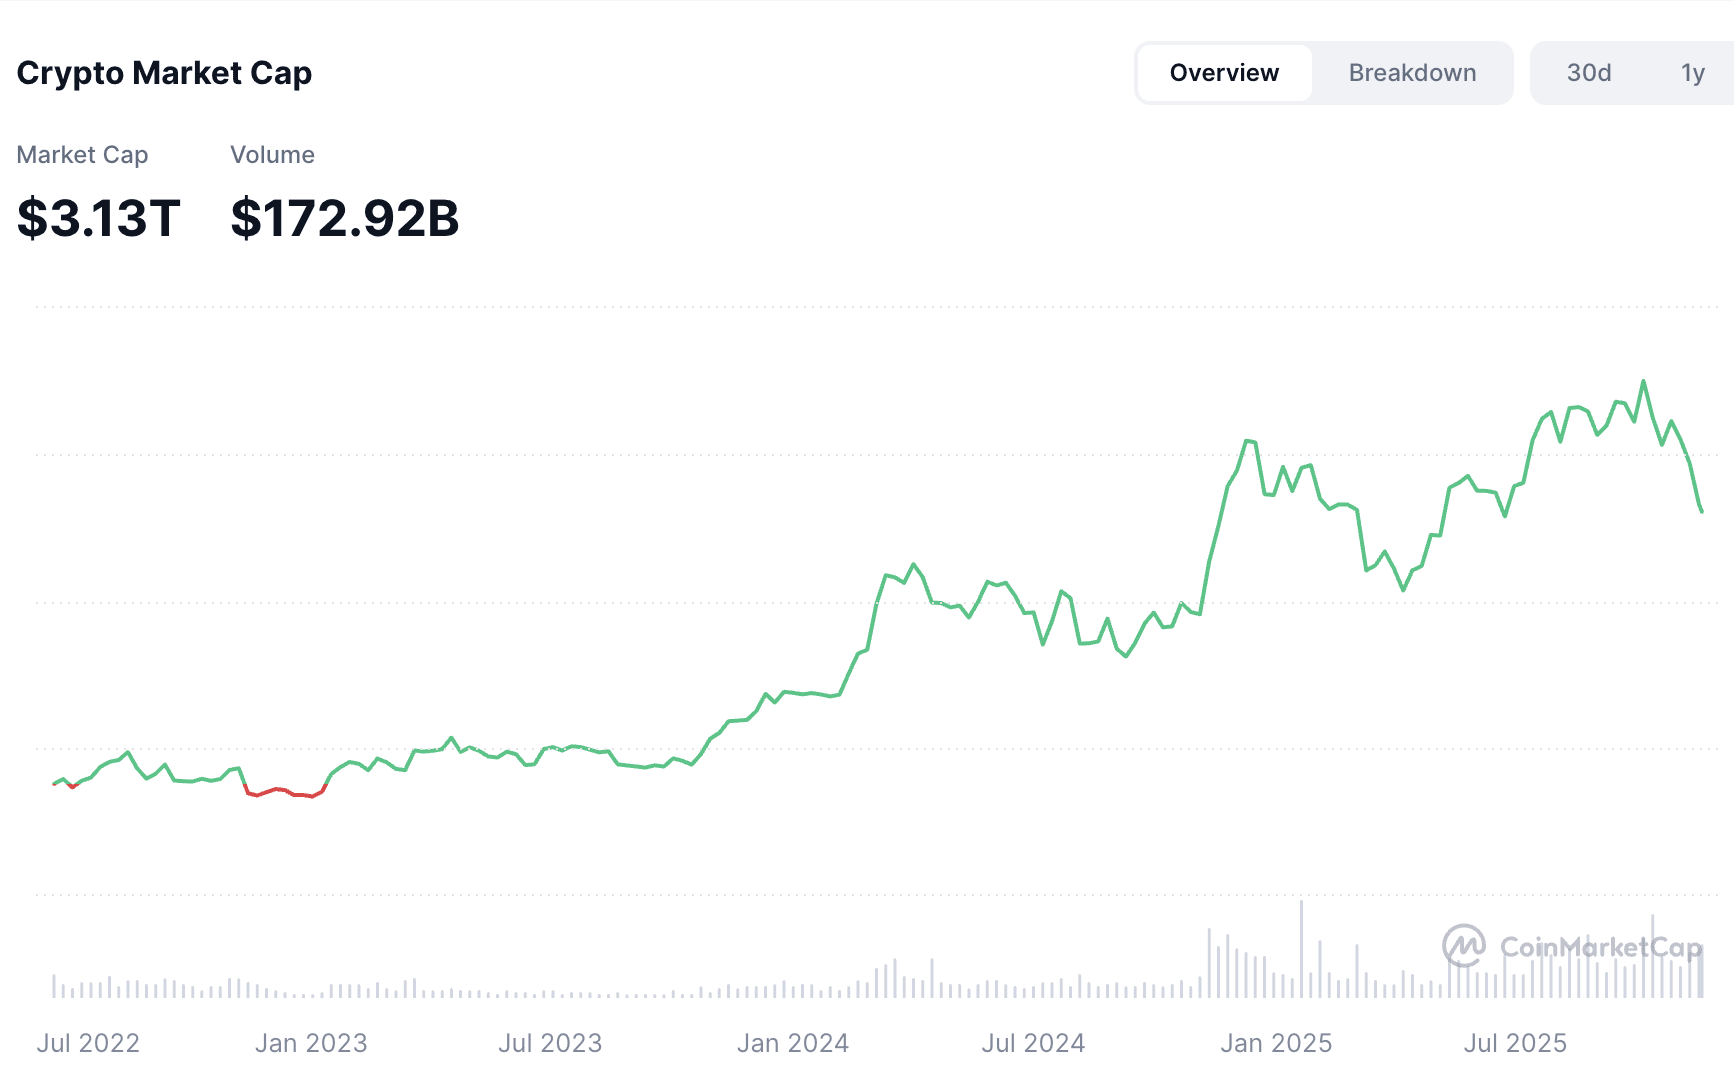Screen dimensions: 1734x1080
Task: Click the Crypto Market Cap heading
Action: coord(164,73)
